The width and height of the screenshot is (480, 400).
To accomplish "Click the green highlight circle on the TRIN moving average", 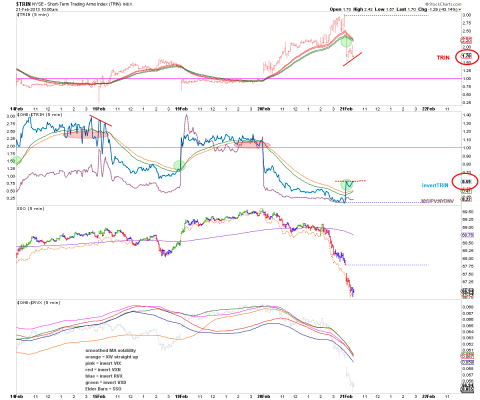I will 346,41.
